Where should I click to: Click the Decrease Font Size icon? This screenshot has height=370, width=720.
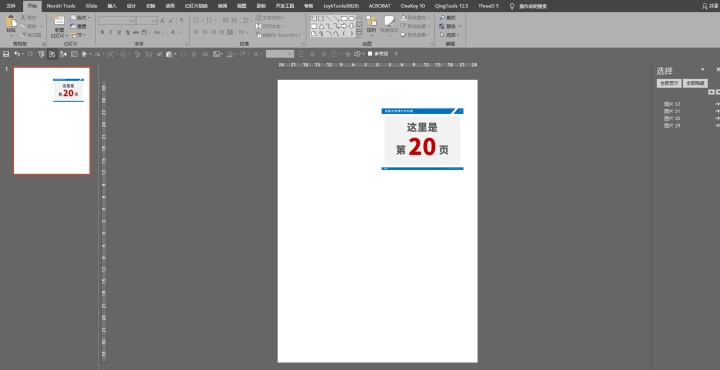point(171,21)
